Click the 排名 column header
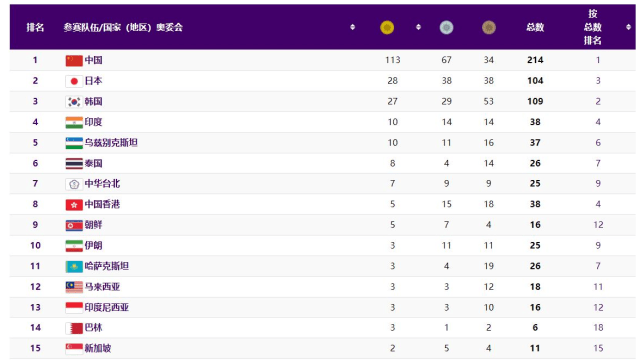 click(x=35, y=27)
